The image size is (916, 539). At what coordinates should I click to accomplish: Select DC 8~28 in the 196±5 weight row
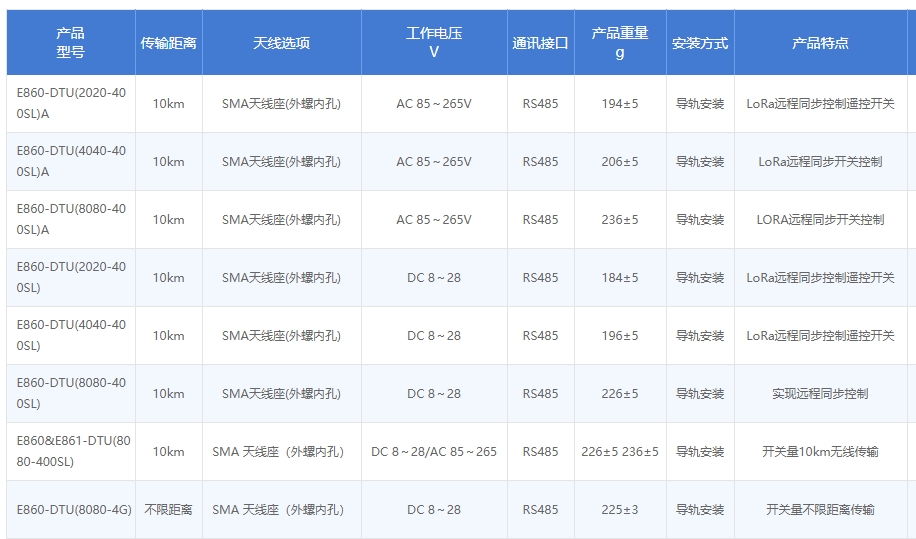coord(434,335)
